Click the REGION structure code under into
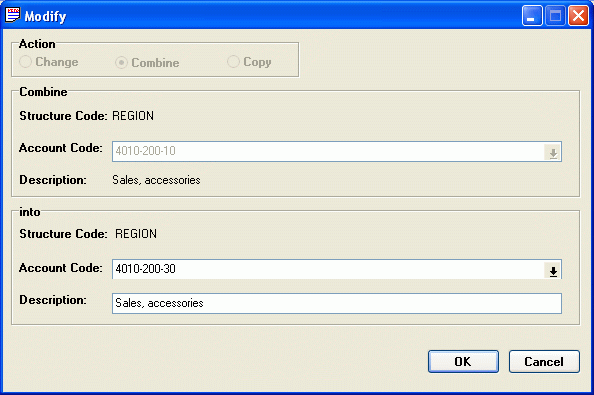 [x=136, y=234]
